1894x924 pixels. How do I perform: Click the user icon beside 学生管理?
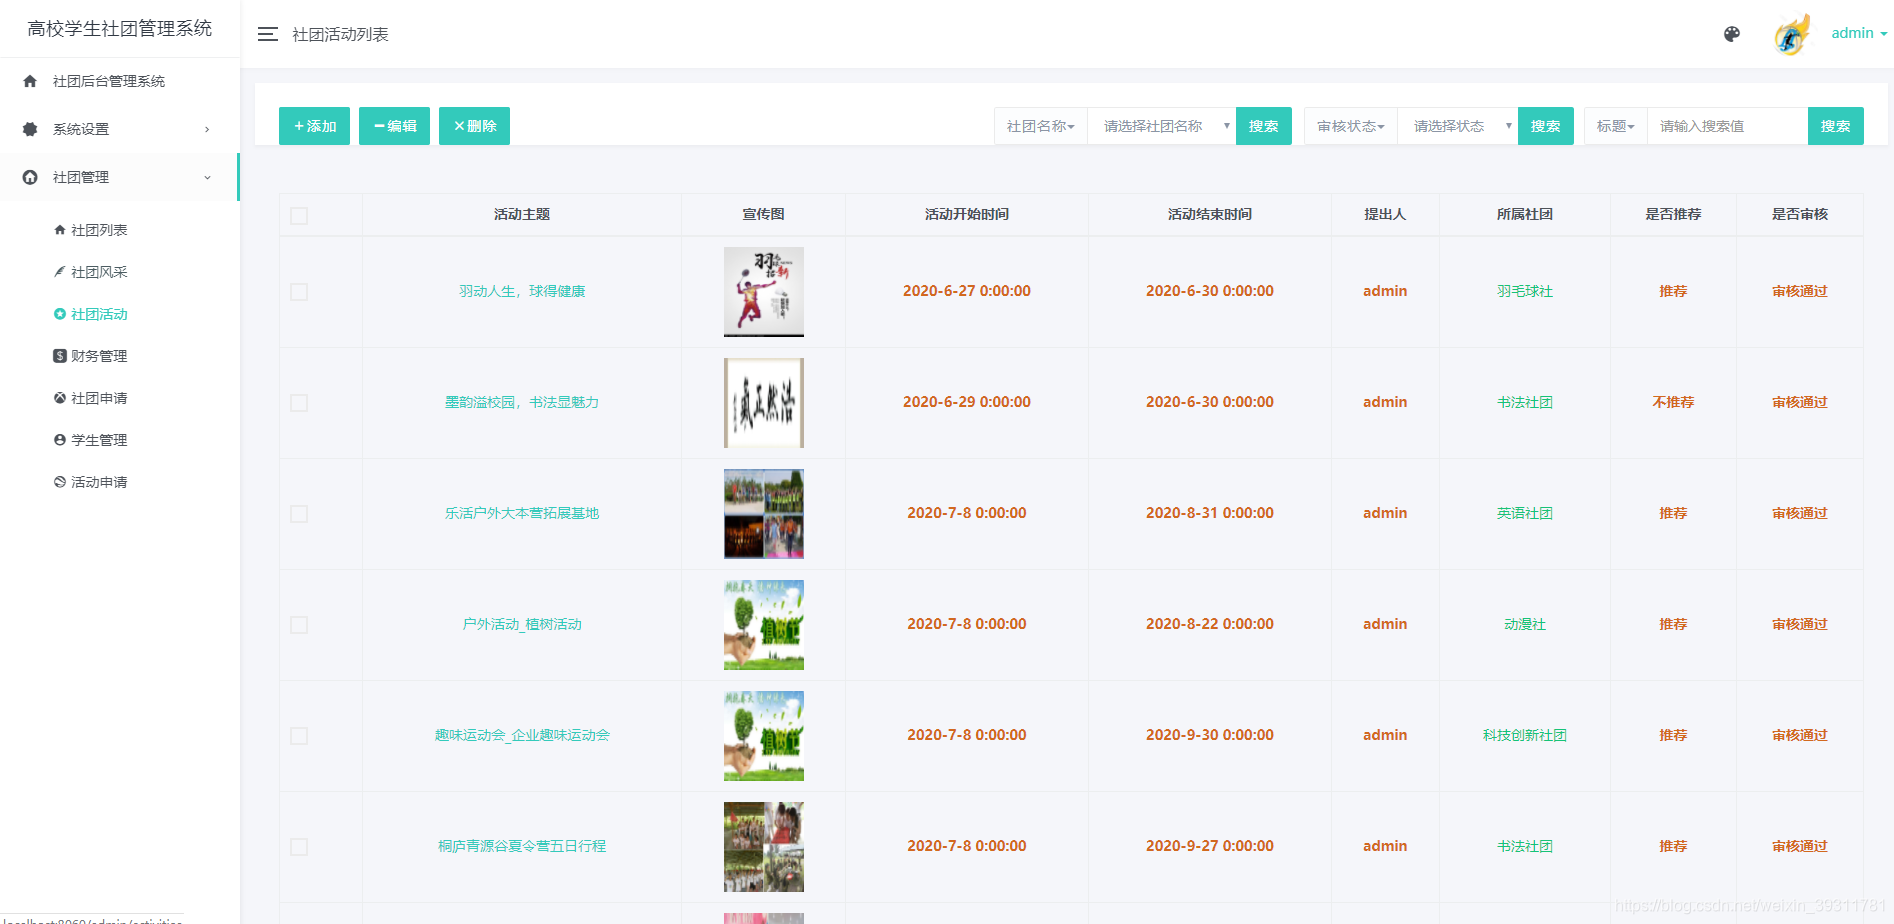tap(60, 440)
